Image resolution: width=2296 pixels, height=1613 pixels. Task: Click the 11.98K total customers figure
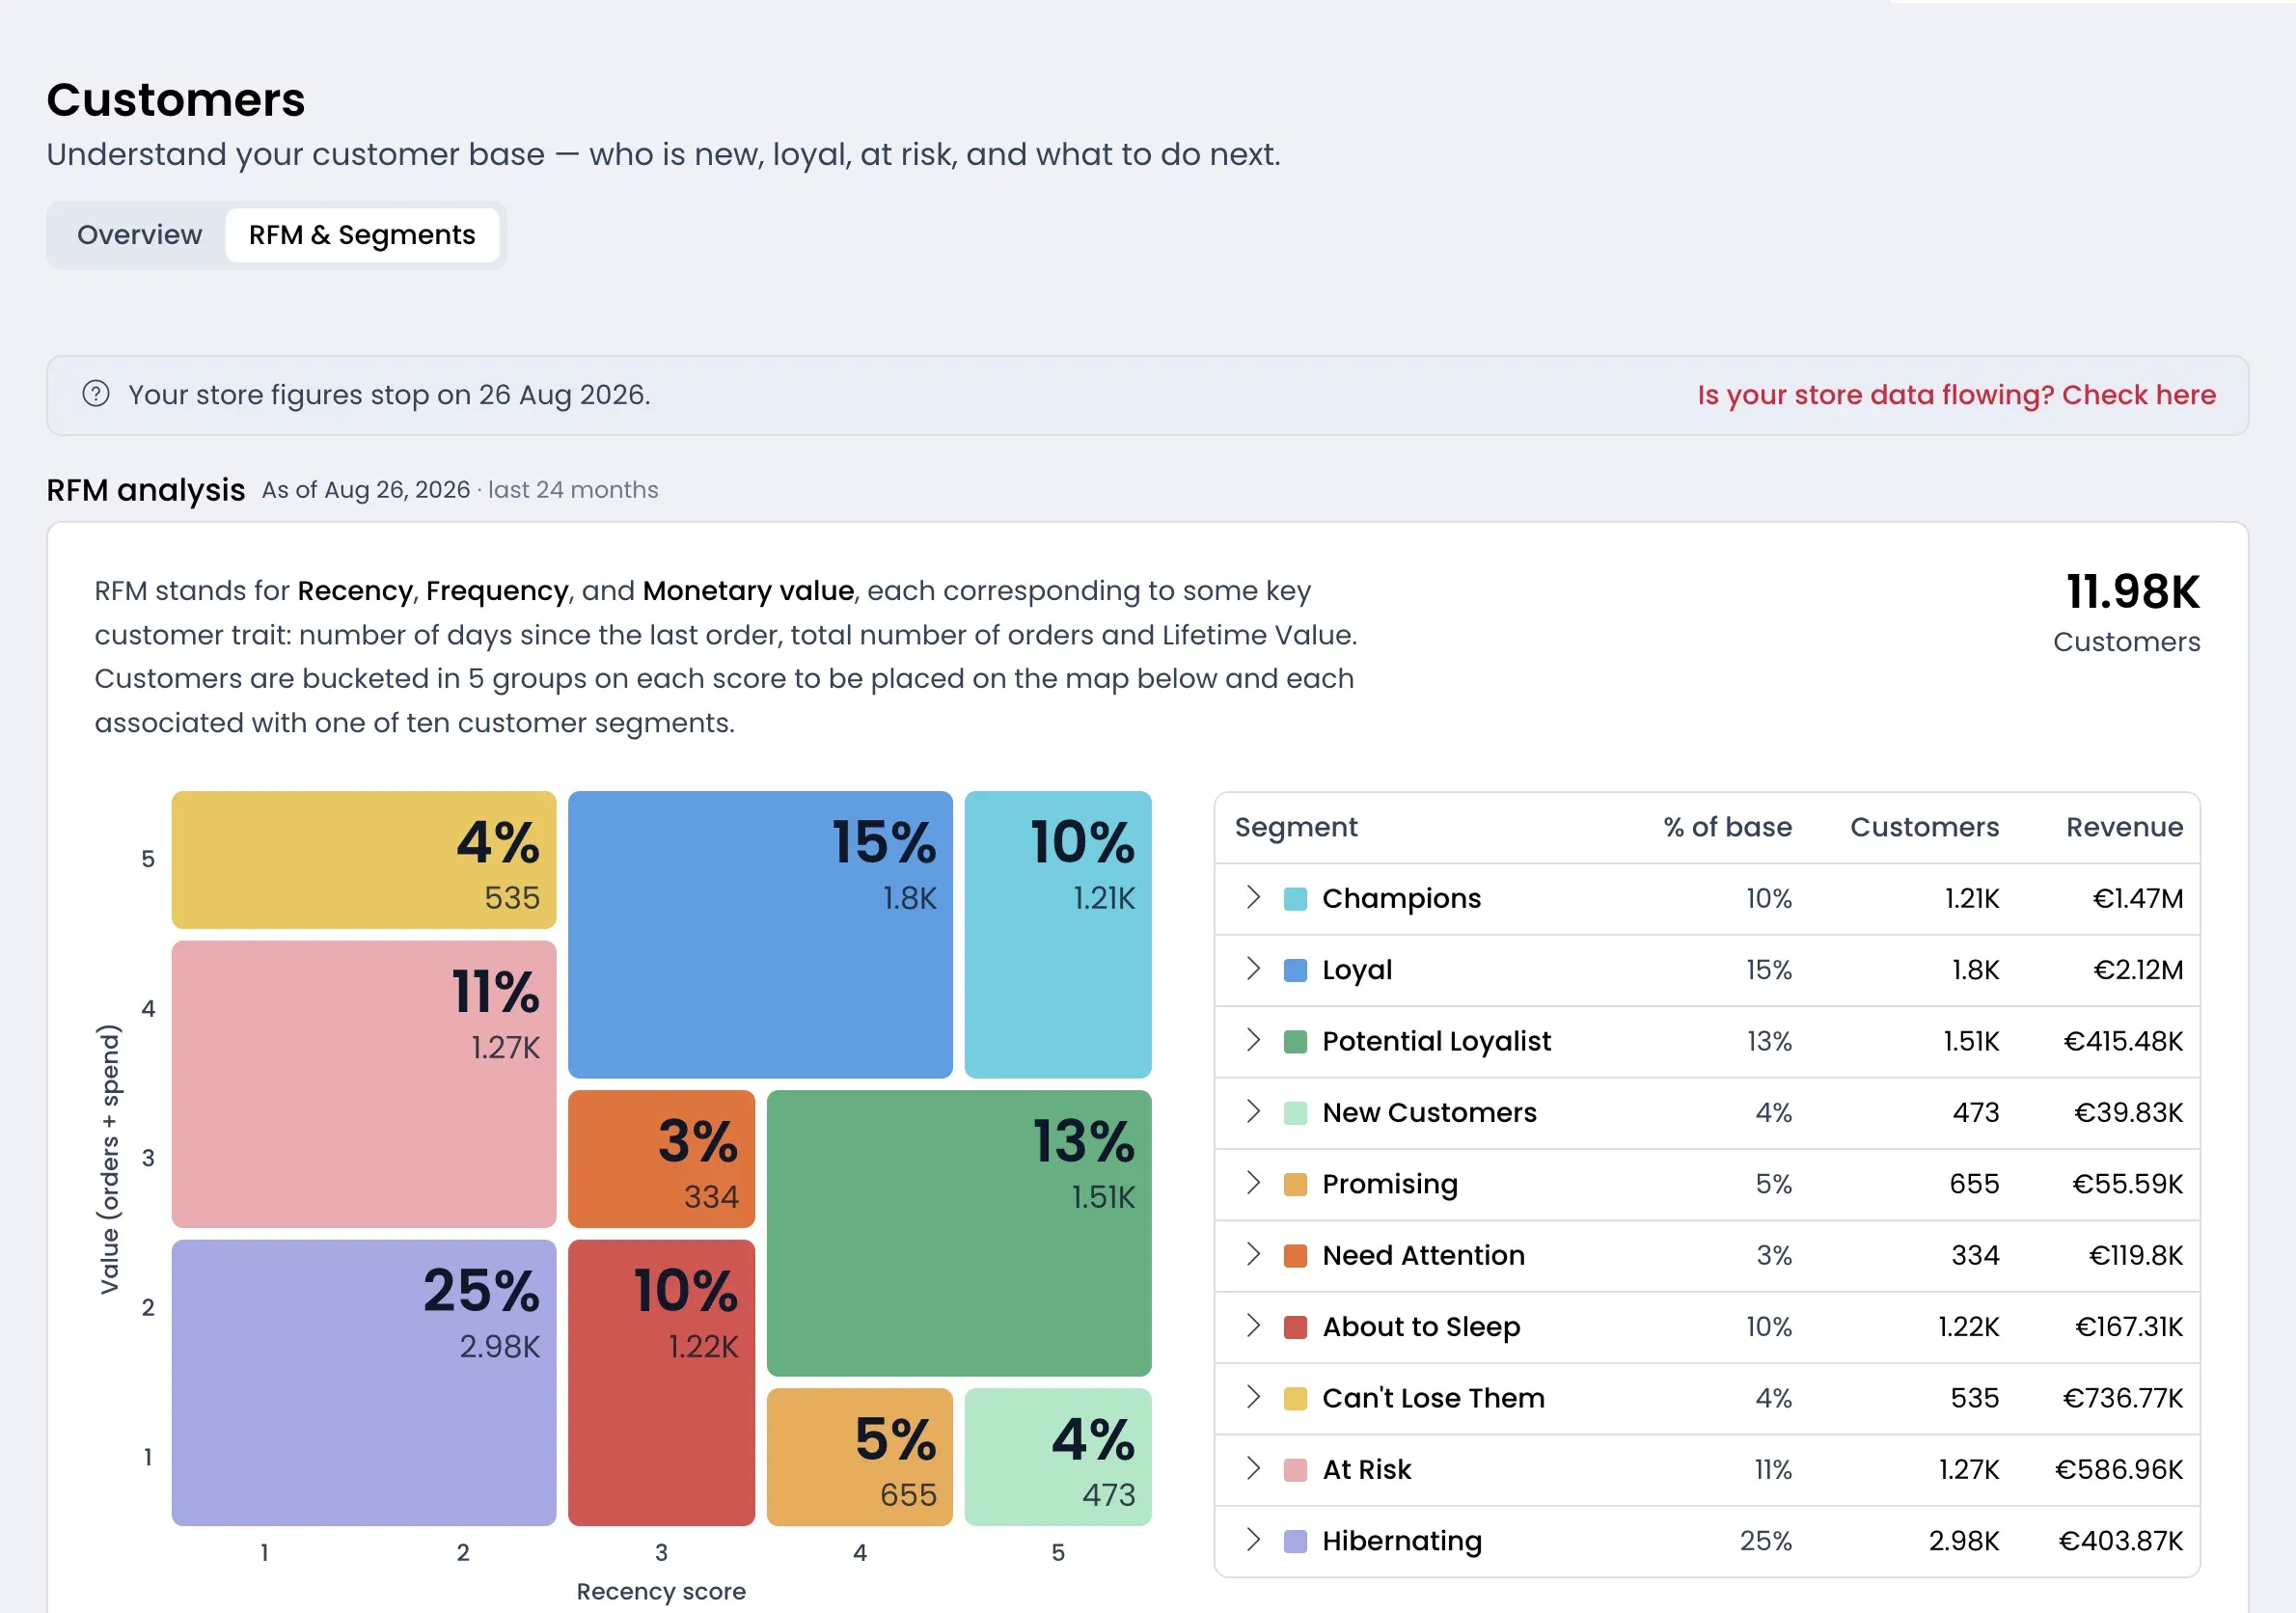[x=2132, y=592]
